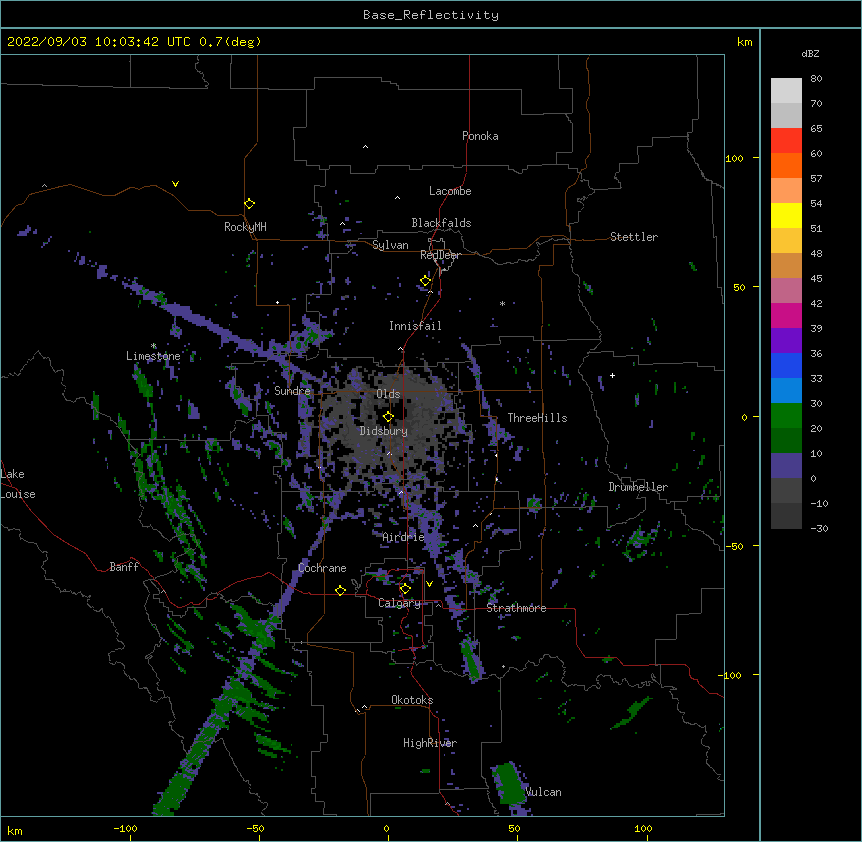Click the Calgary label
The image size is (862, 842).
(399, 603)
